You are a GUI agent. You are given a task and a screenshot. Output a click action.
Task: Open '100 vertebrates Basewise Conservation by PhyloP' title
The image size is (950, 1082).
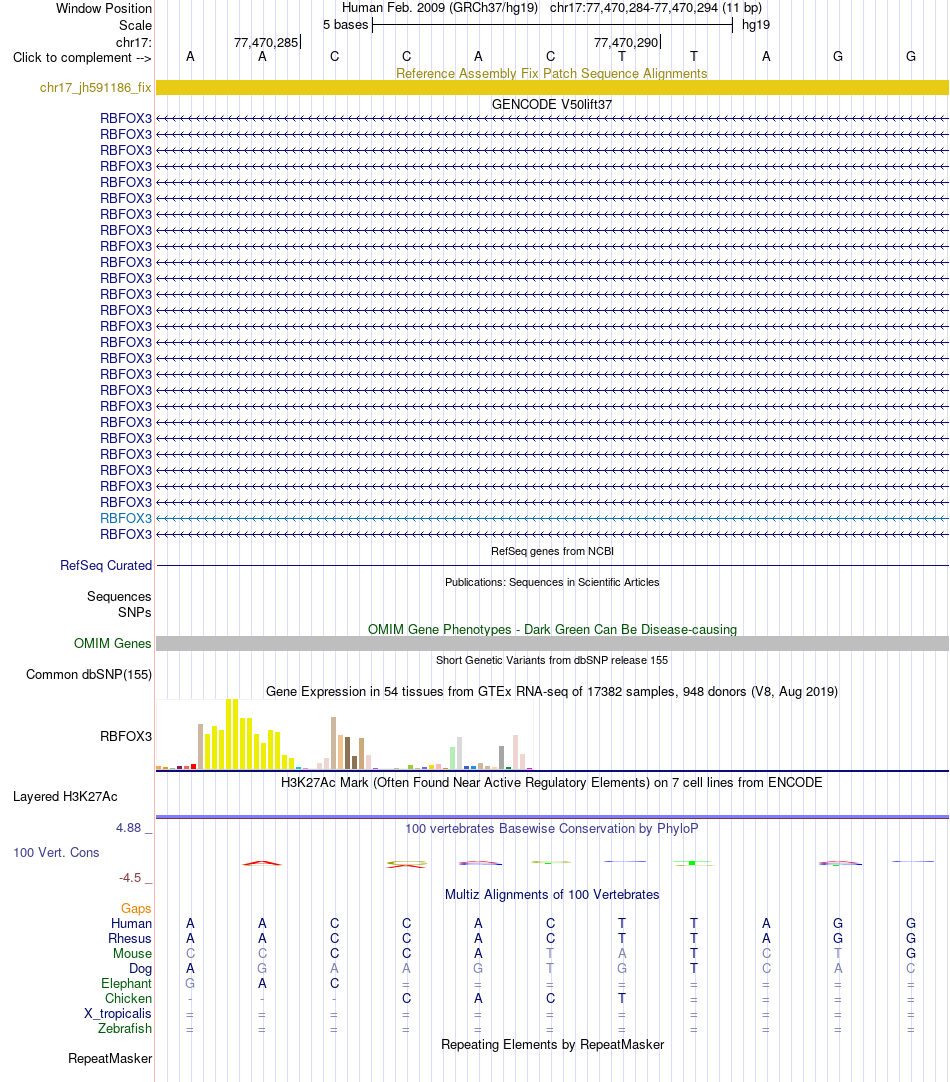coord(551,828)
